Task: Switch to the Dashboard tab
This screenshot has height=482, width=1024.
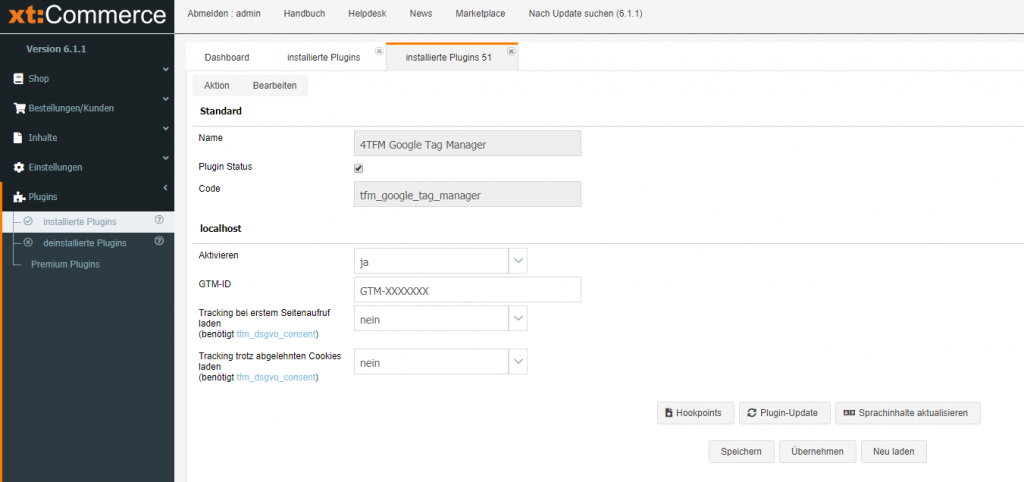Action: point(227,58)
